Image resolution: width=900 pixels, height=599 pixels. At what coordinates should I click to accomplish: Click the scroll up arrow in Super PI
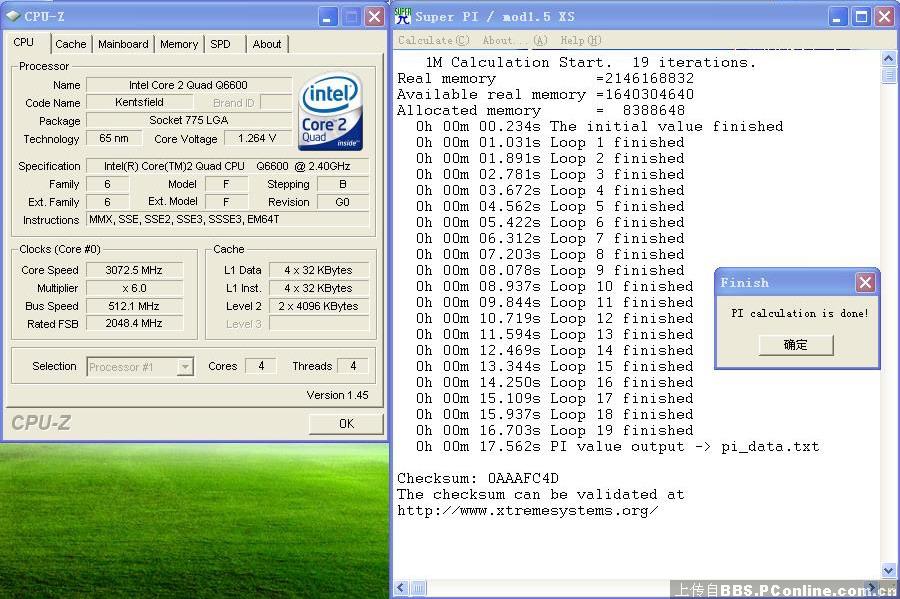click(889, 59)
